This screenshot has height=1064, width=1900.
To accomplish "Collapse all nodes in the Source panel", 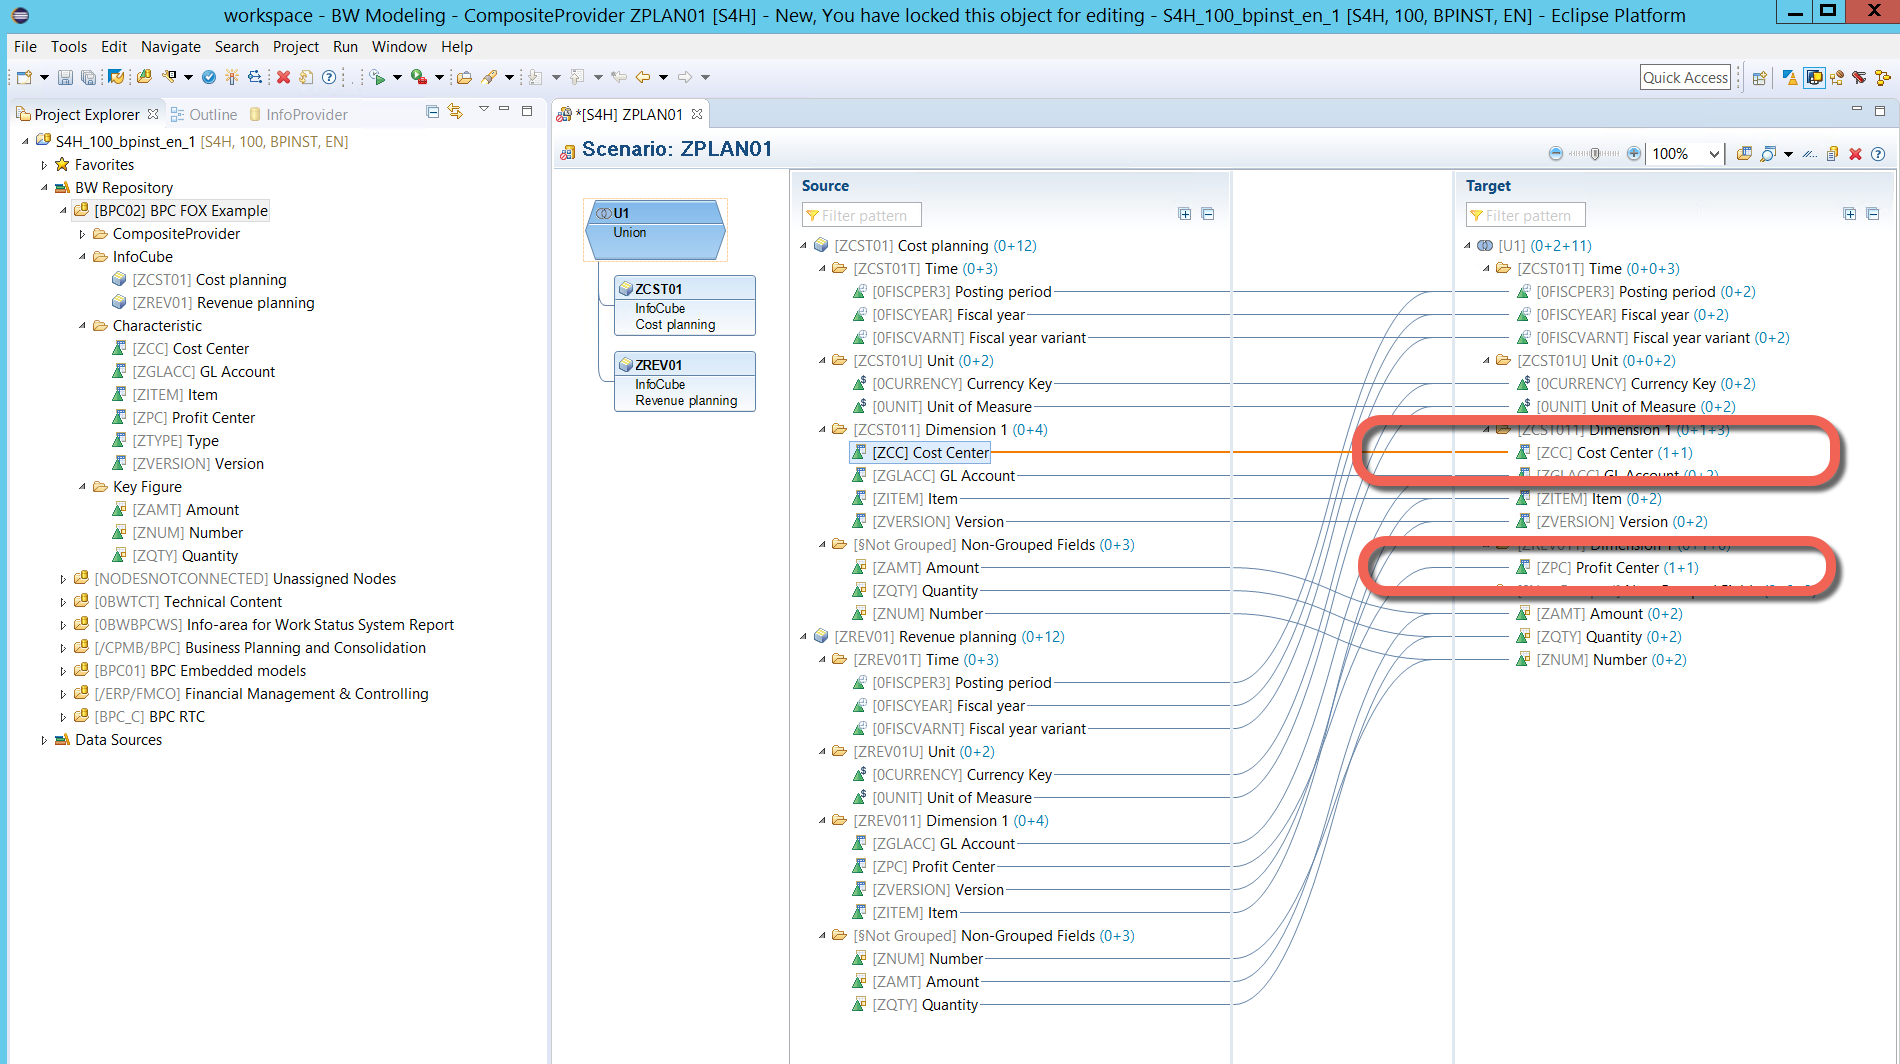I will coord(1208,213).
